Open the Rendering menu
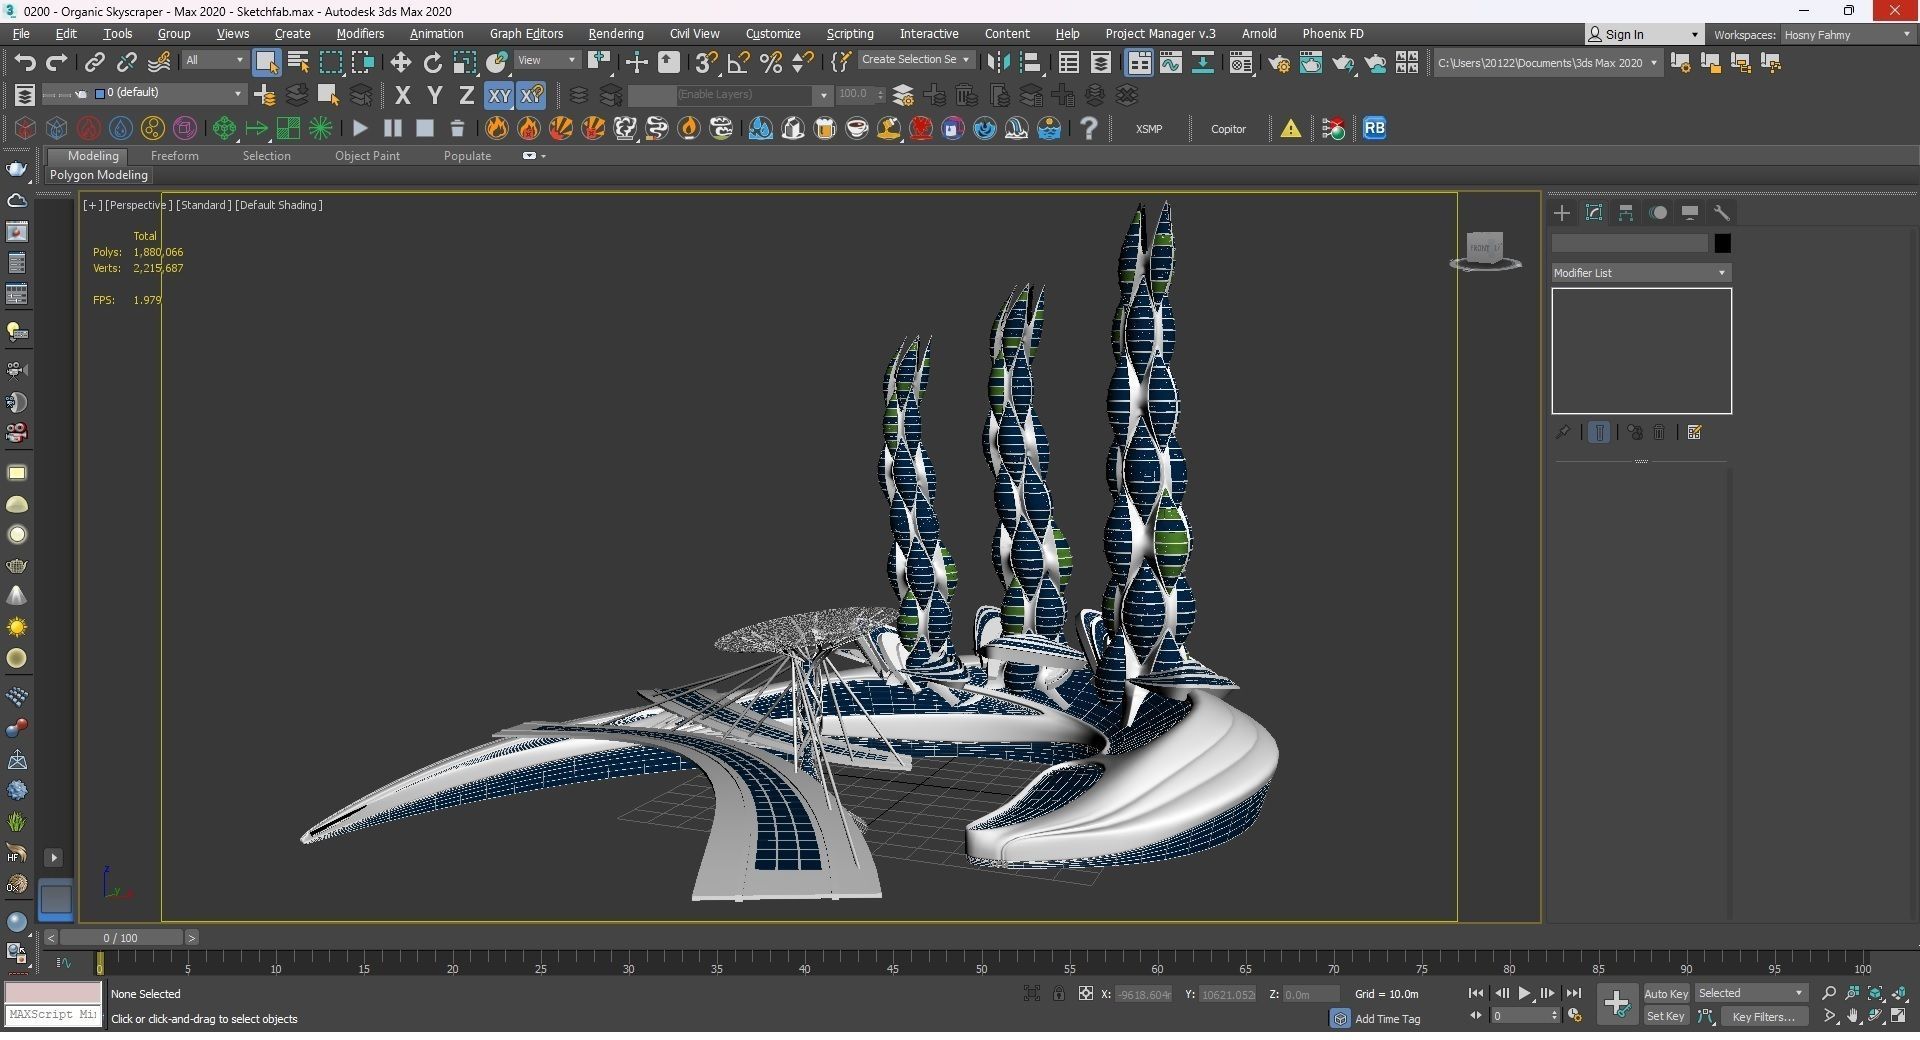 (615, 34)
